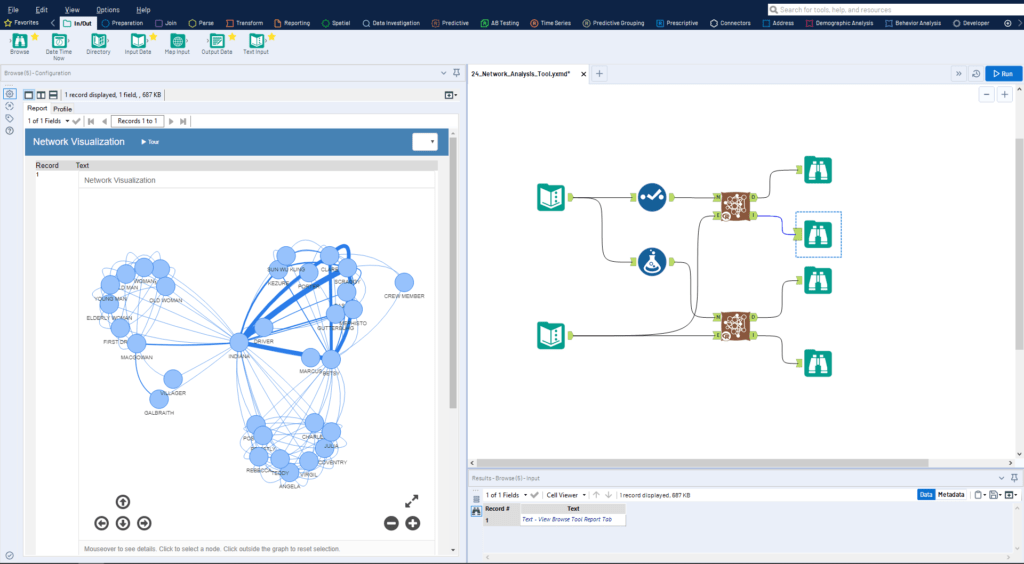The width and height of the screenshot is (1024, 564).
Task: Click the Date Time Now tool icon
Action: (x=58, y=41)
